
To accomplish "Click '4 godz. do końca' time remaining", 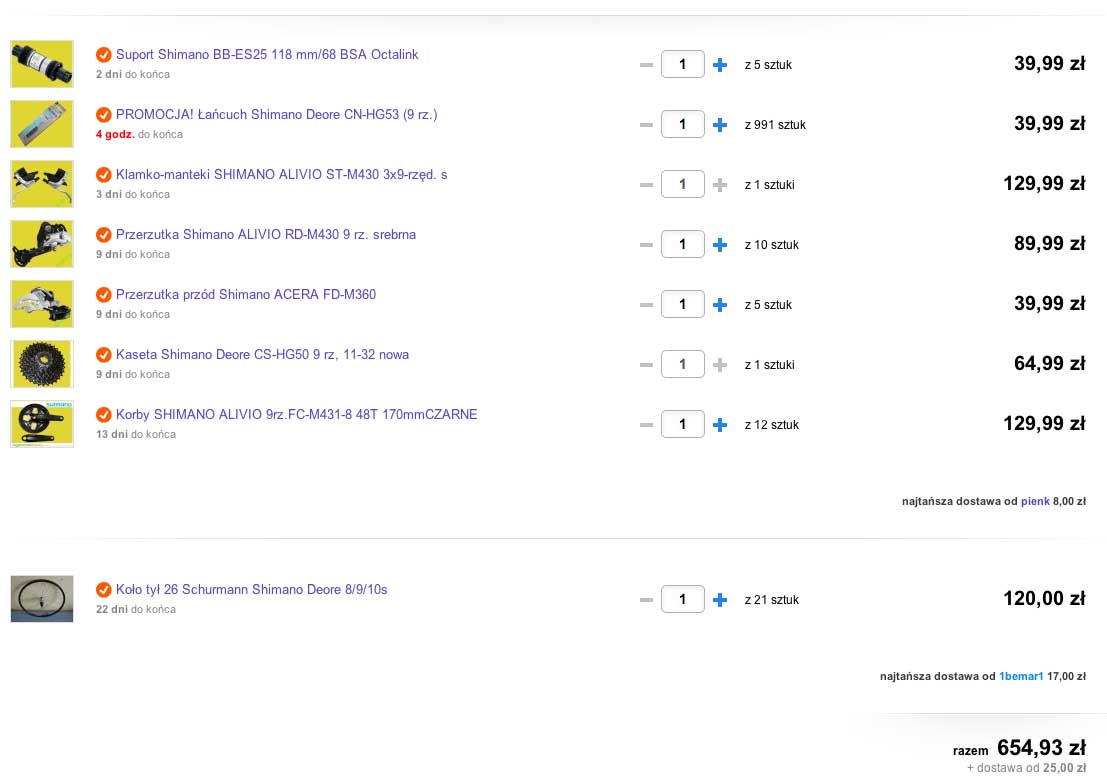I will 139,134.
